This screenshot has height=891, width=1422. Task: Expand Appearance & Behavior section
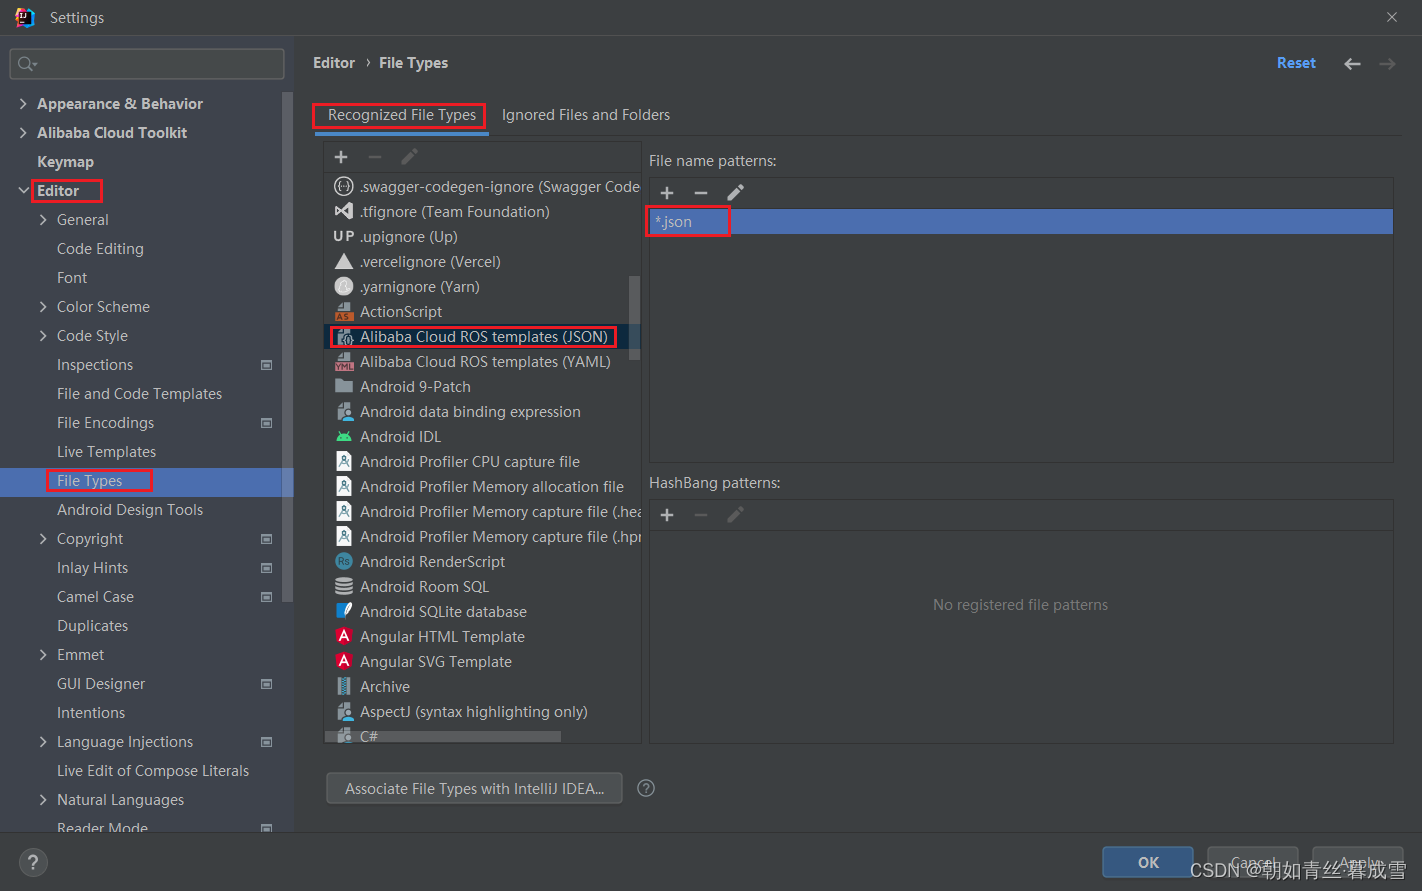click(x=23, y=104)
